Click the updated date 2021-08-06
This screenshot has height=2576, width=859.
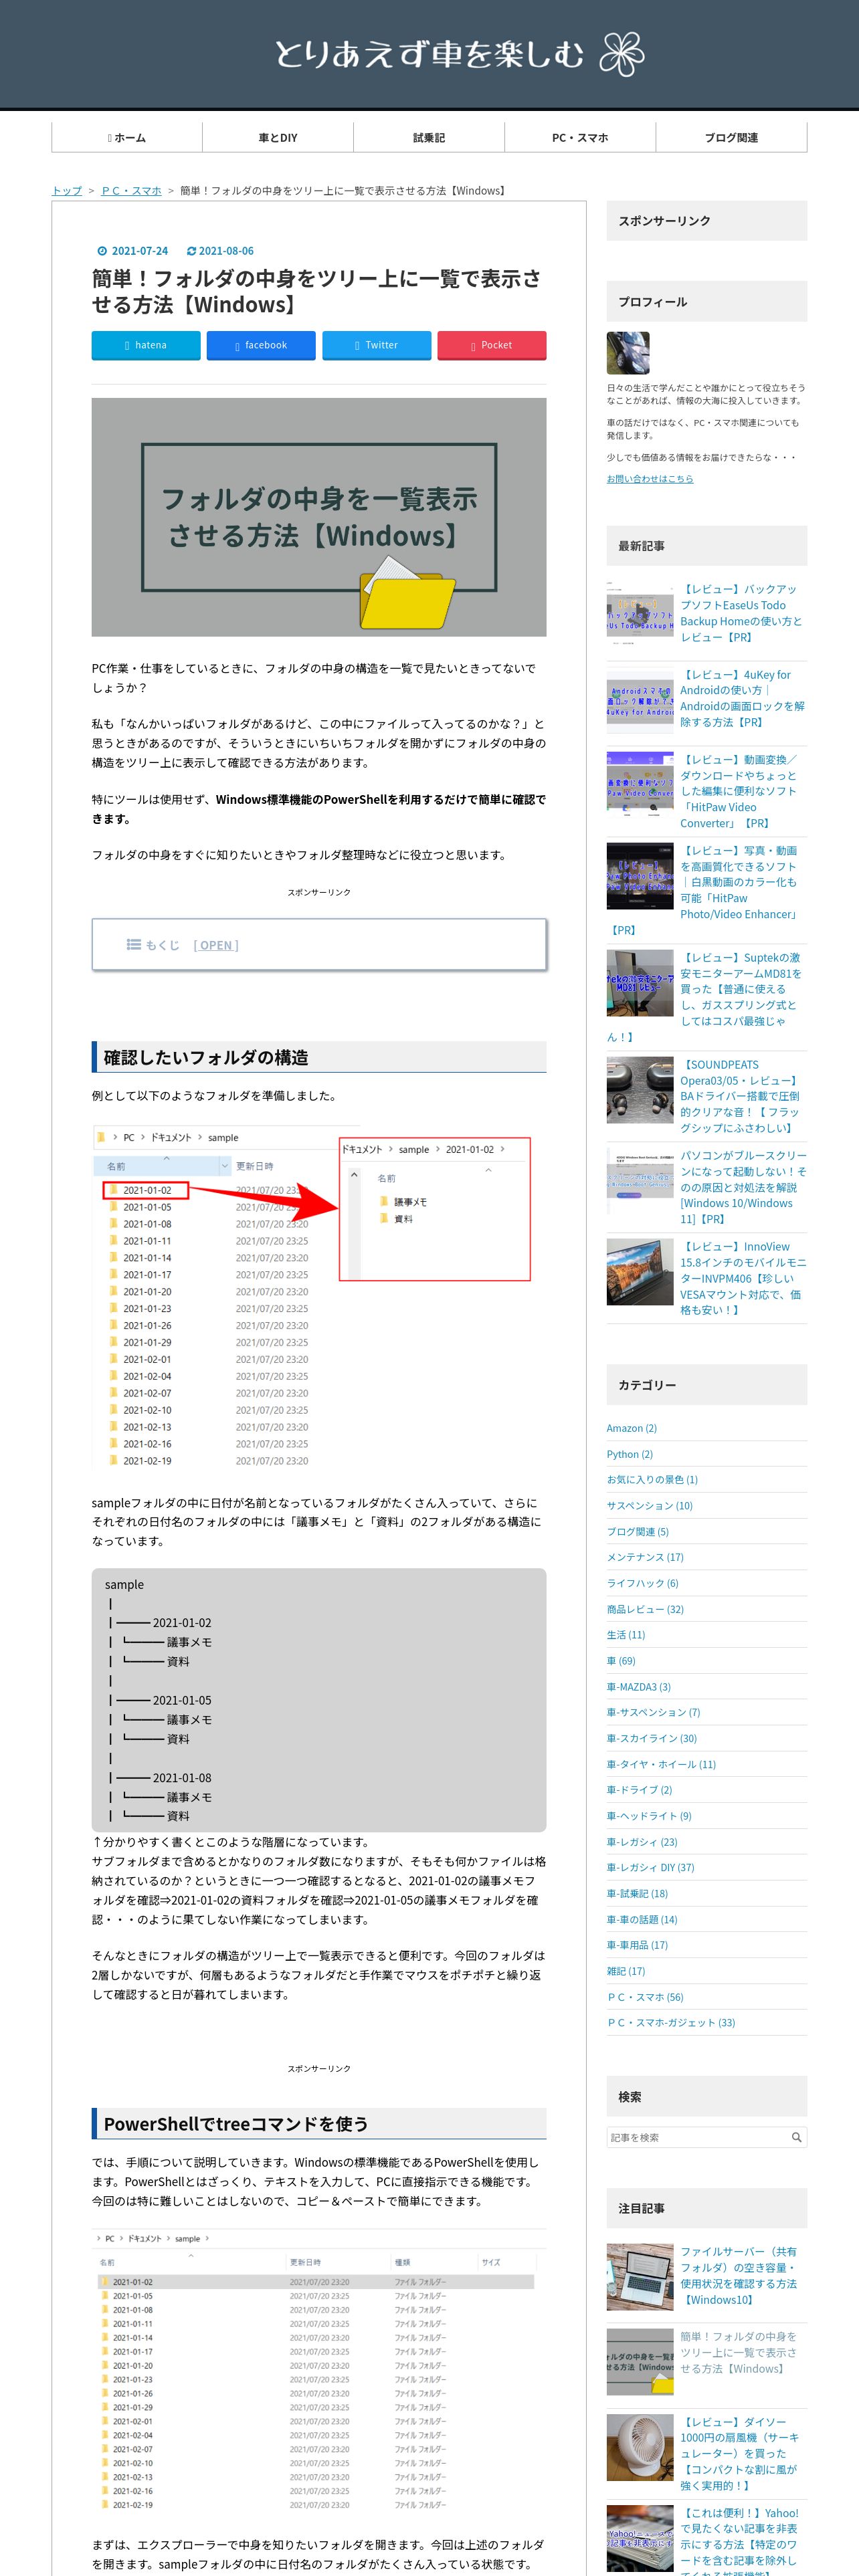pos(226,251)
